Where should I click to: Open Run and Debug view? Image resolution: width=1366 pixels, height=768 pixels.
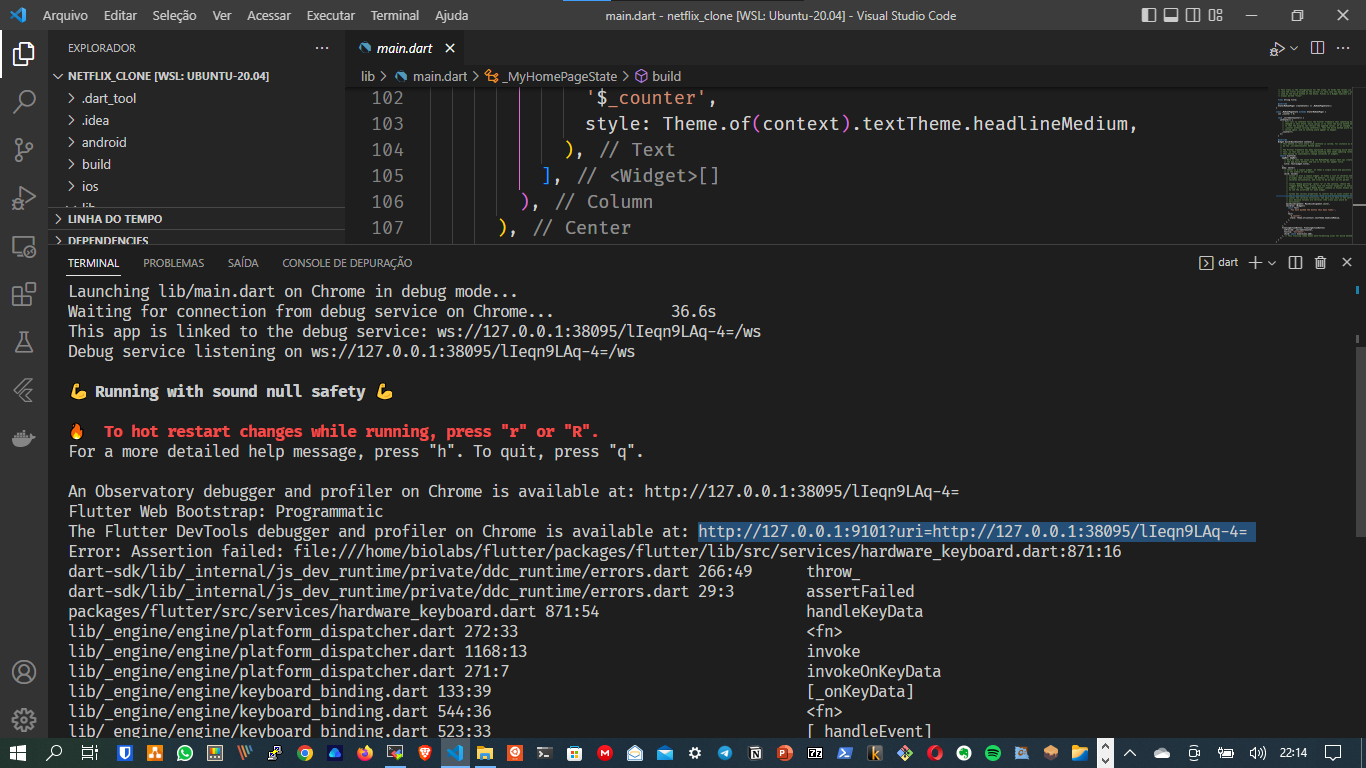(24, 198)
